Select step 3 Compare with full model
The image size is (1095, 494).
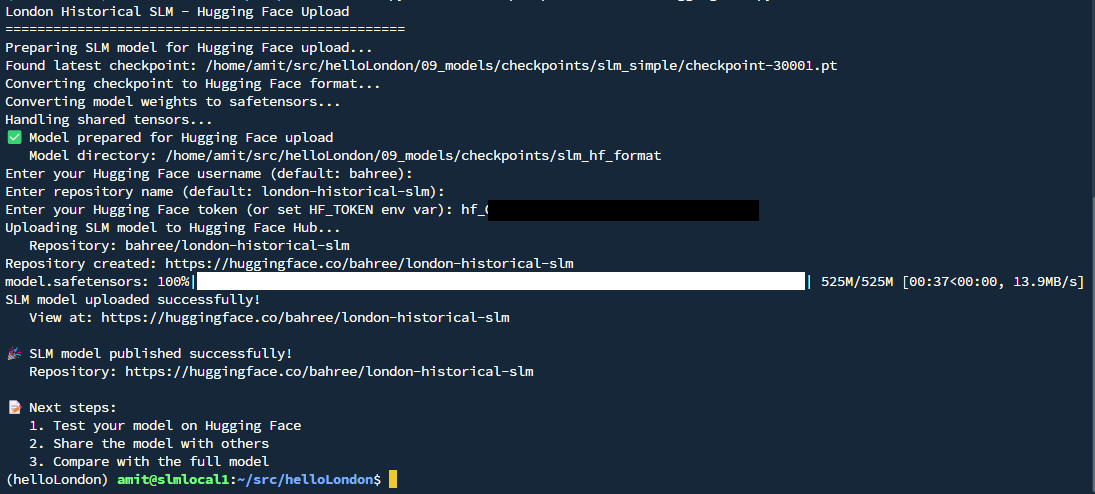pyautogui.click(x=149, y=462)
